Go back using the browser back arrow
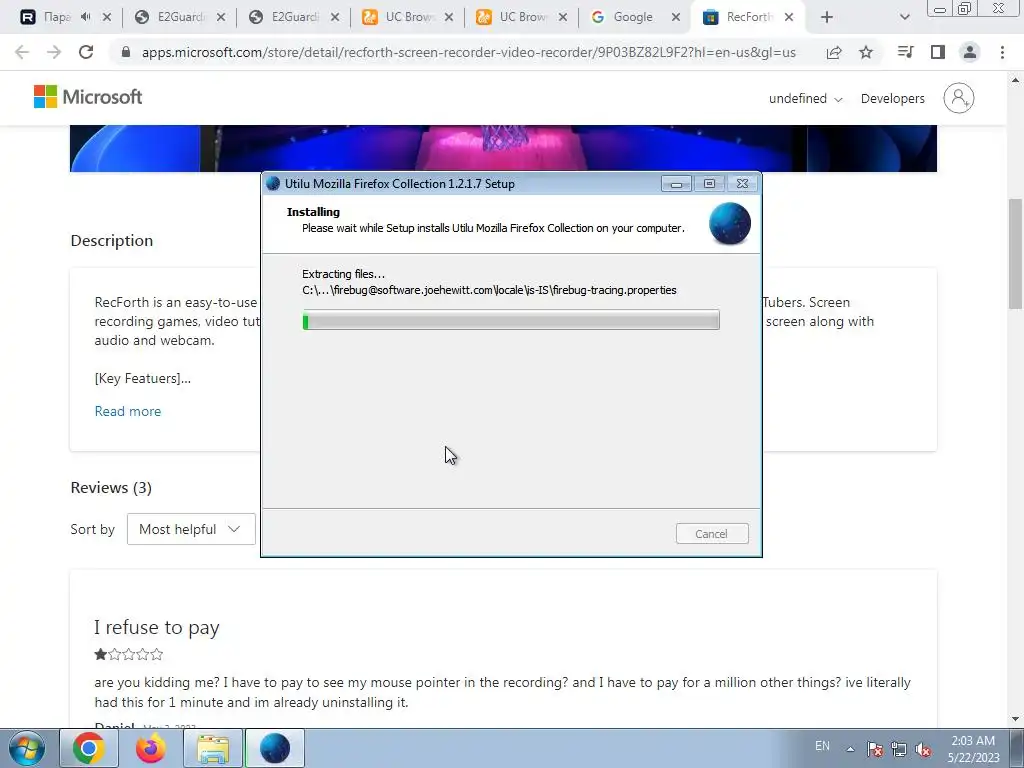The image size is (1024, 768). 22,52
